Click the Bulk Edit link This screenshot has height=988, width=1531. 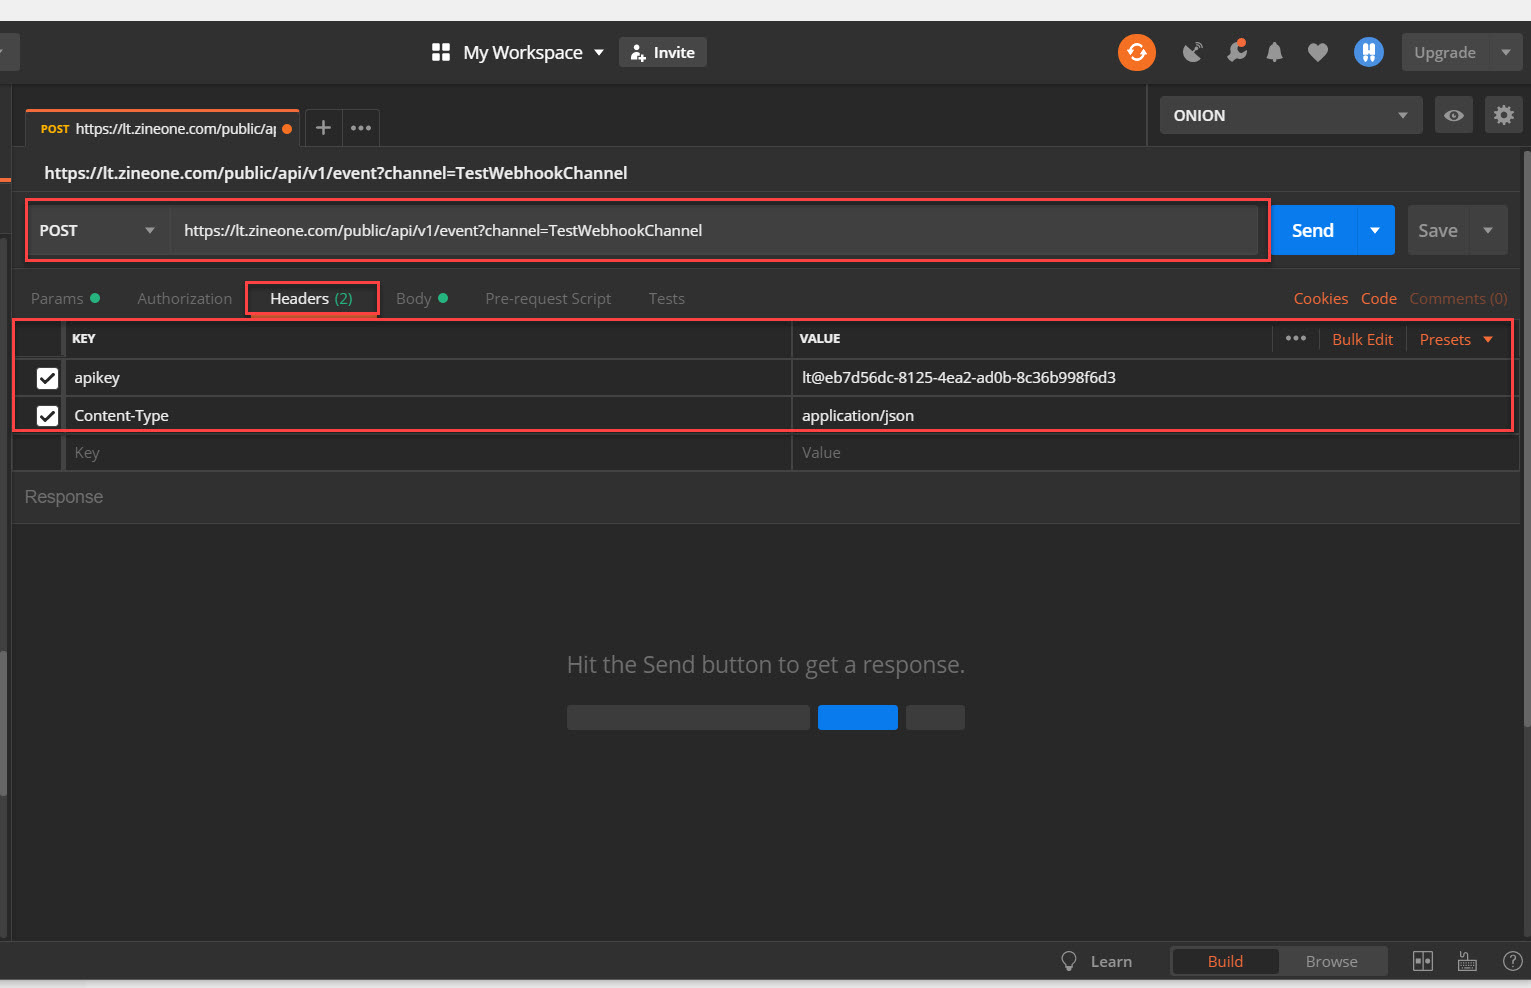(1362, 340)
